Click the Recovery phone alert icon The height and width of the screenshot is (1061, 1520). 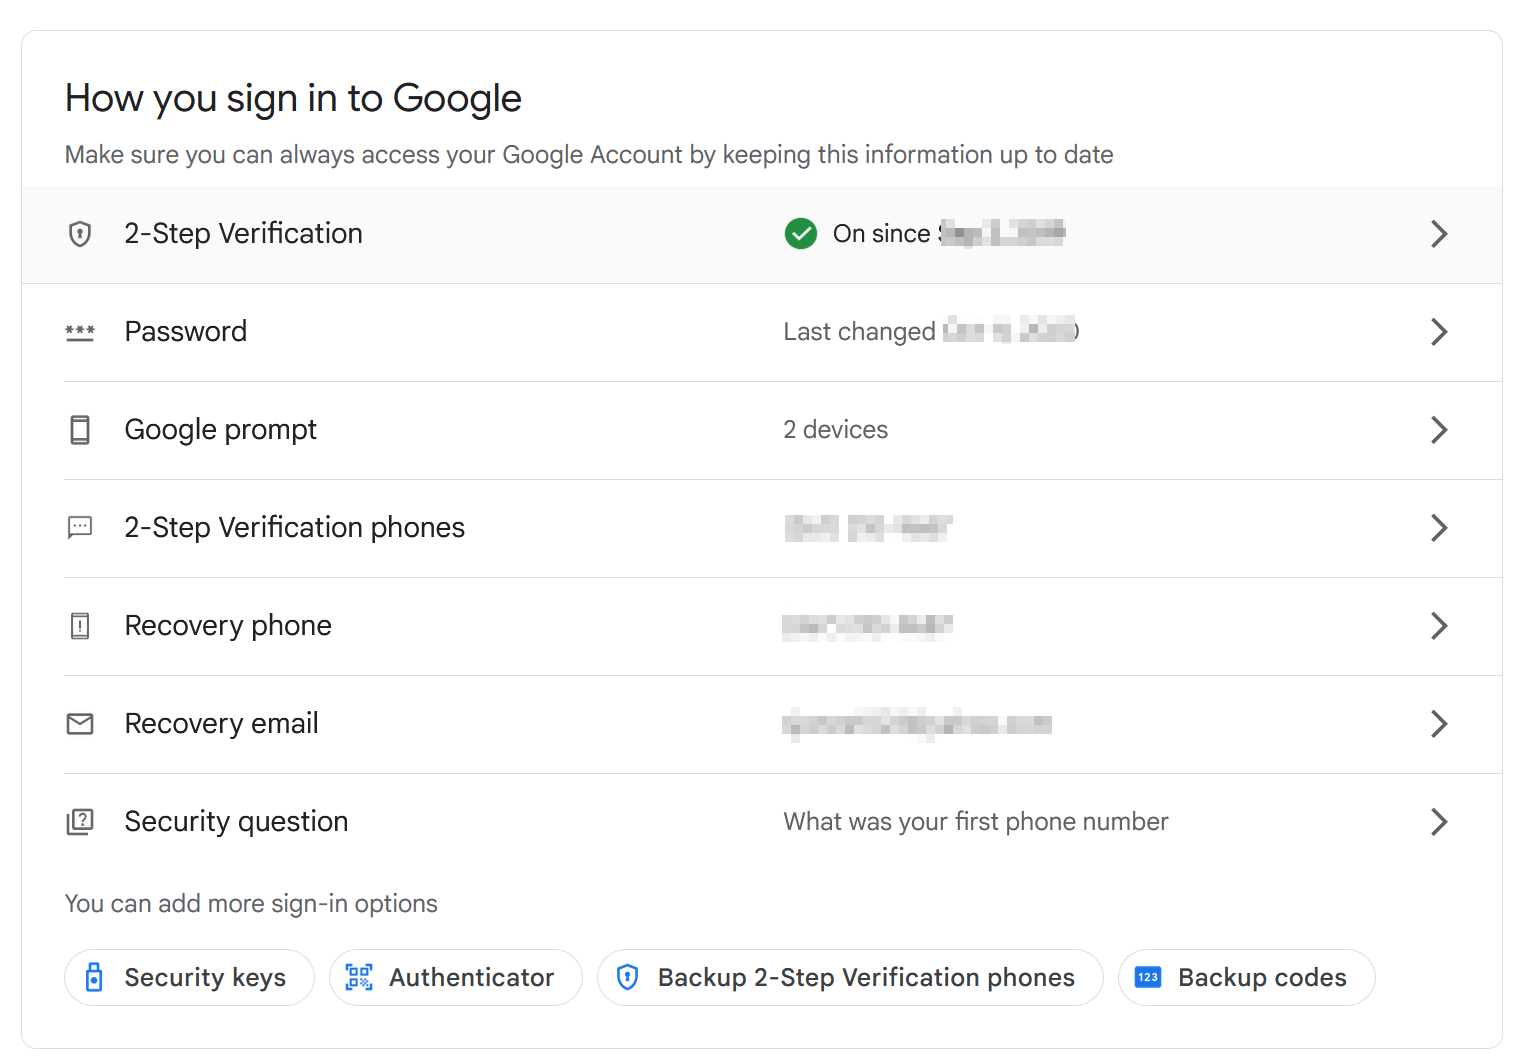pos(80,626)
